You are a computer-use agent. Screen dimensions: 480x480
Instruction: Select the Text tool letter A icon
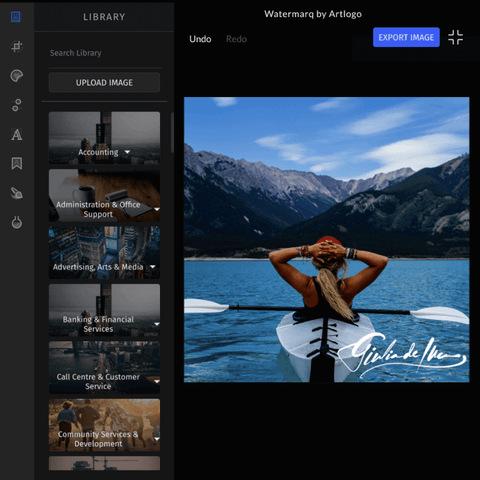point(17,134)
